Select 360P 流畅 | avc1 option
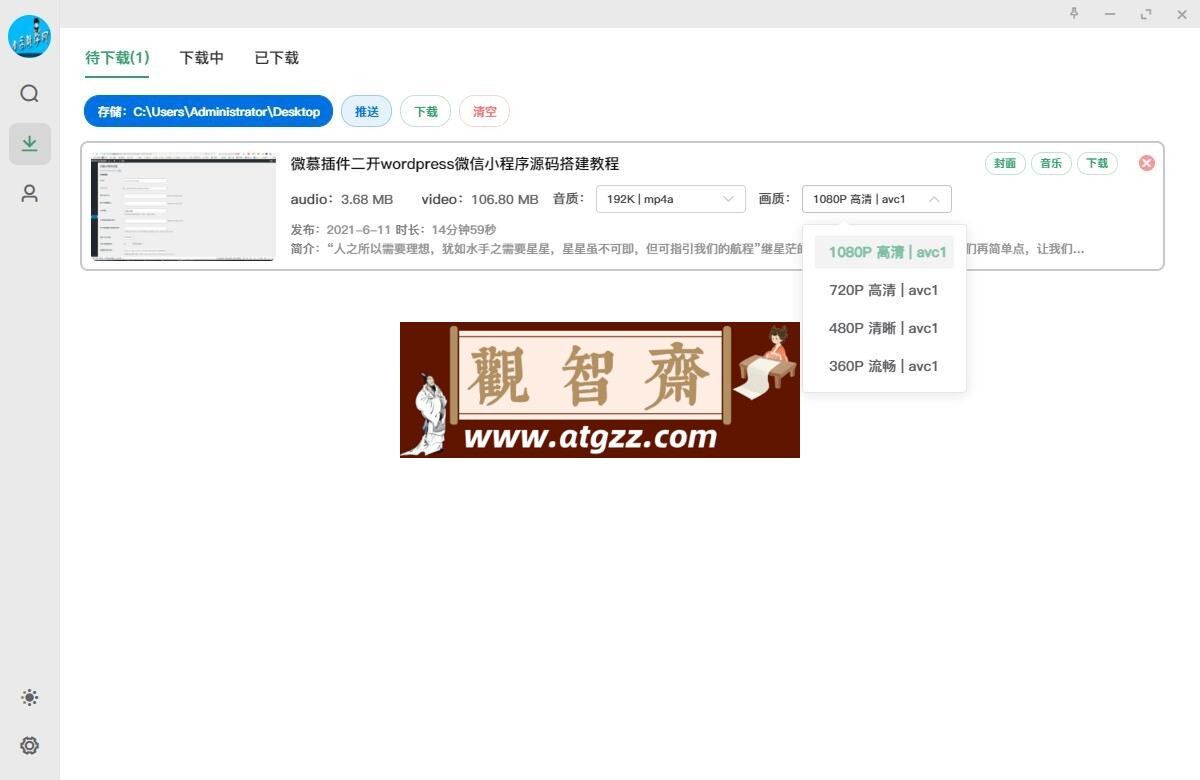Viewport: 1200px width, 780px height. (x=885, y=366)
